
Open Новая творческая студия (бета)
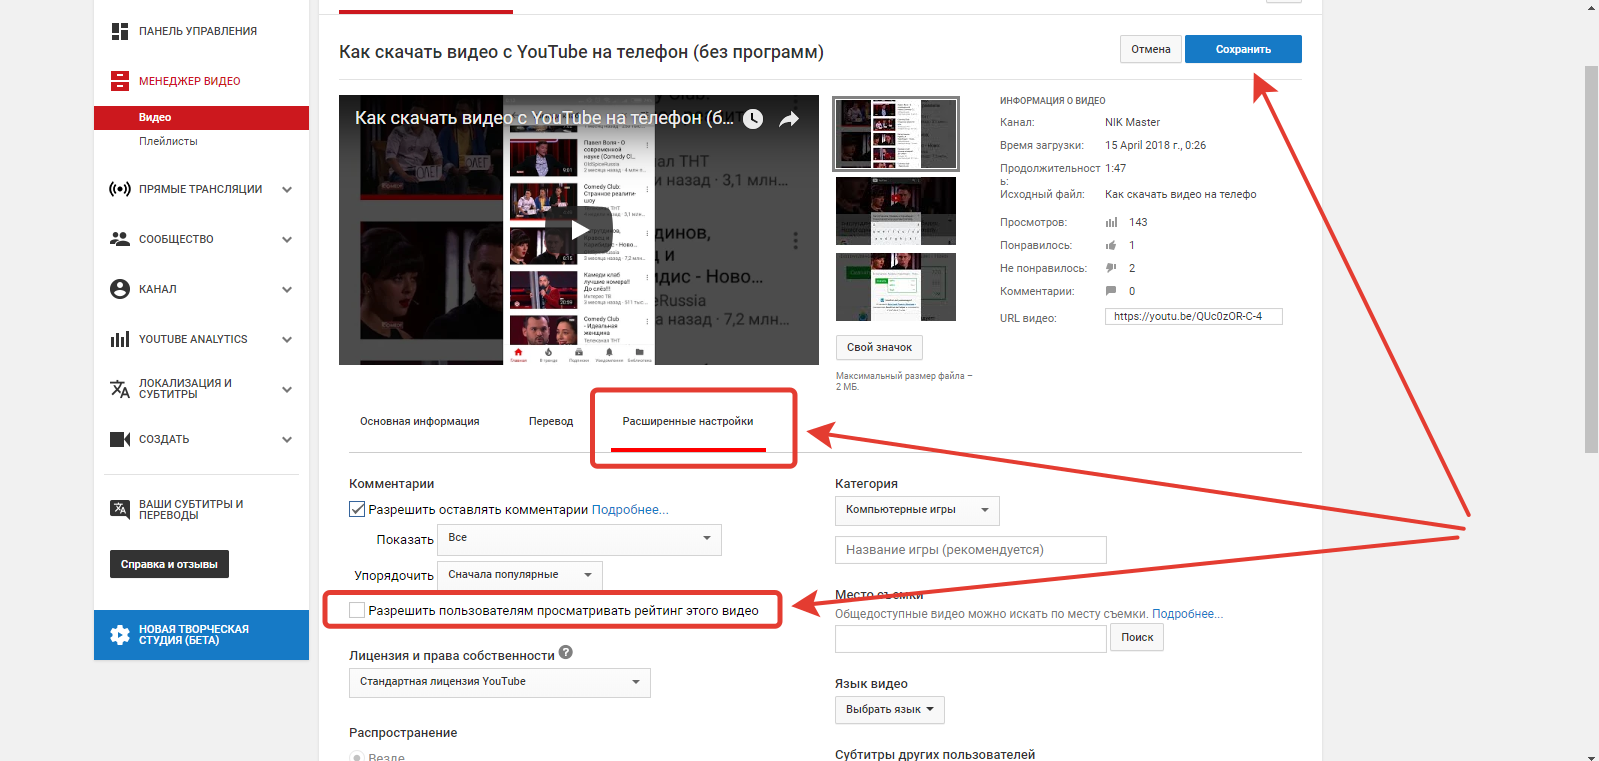[201, 635]
